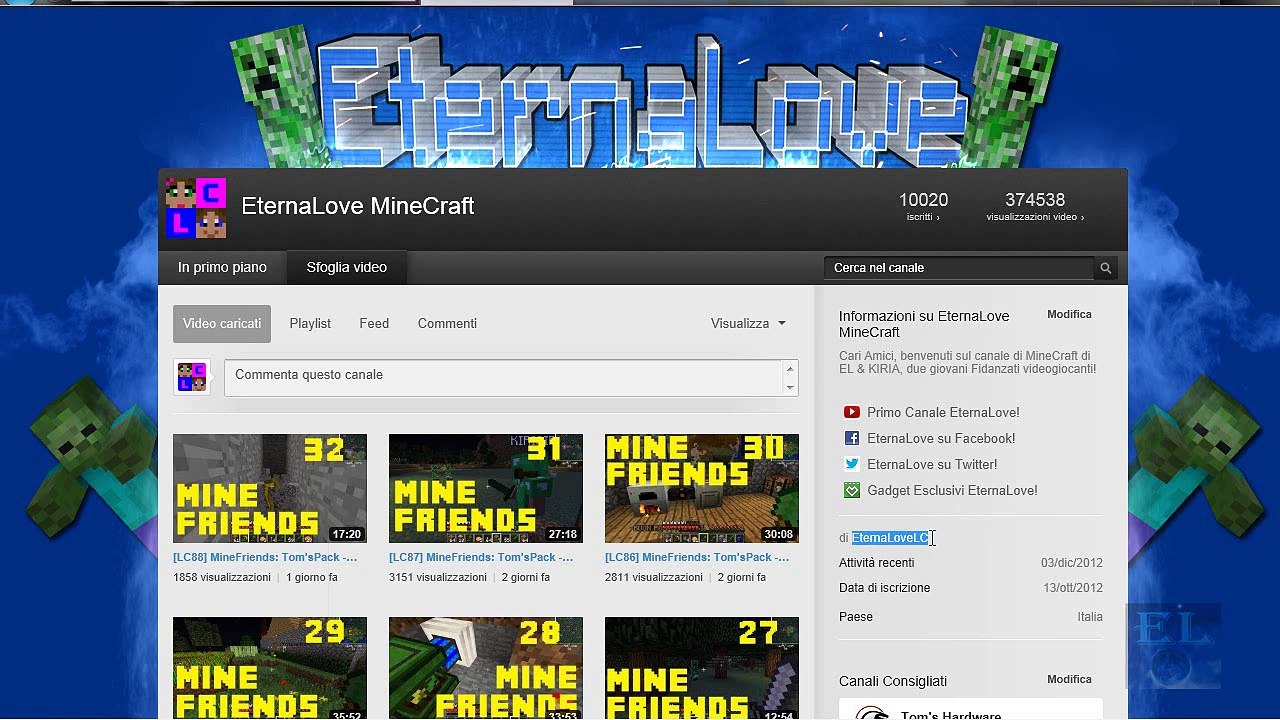1280x720 pixels.
Task: Click the EternaLove MineCraft channel avatar
Action: click(x=196, y=208)
